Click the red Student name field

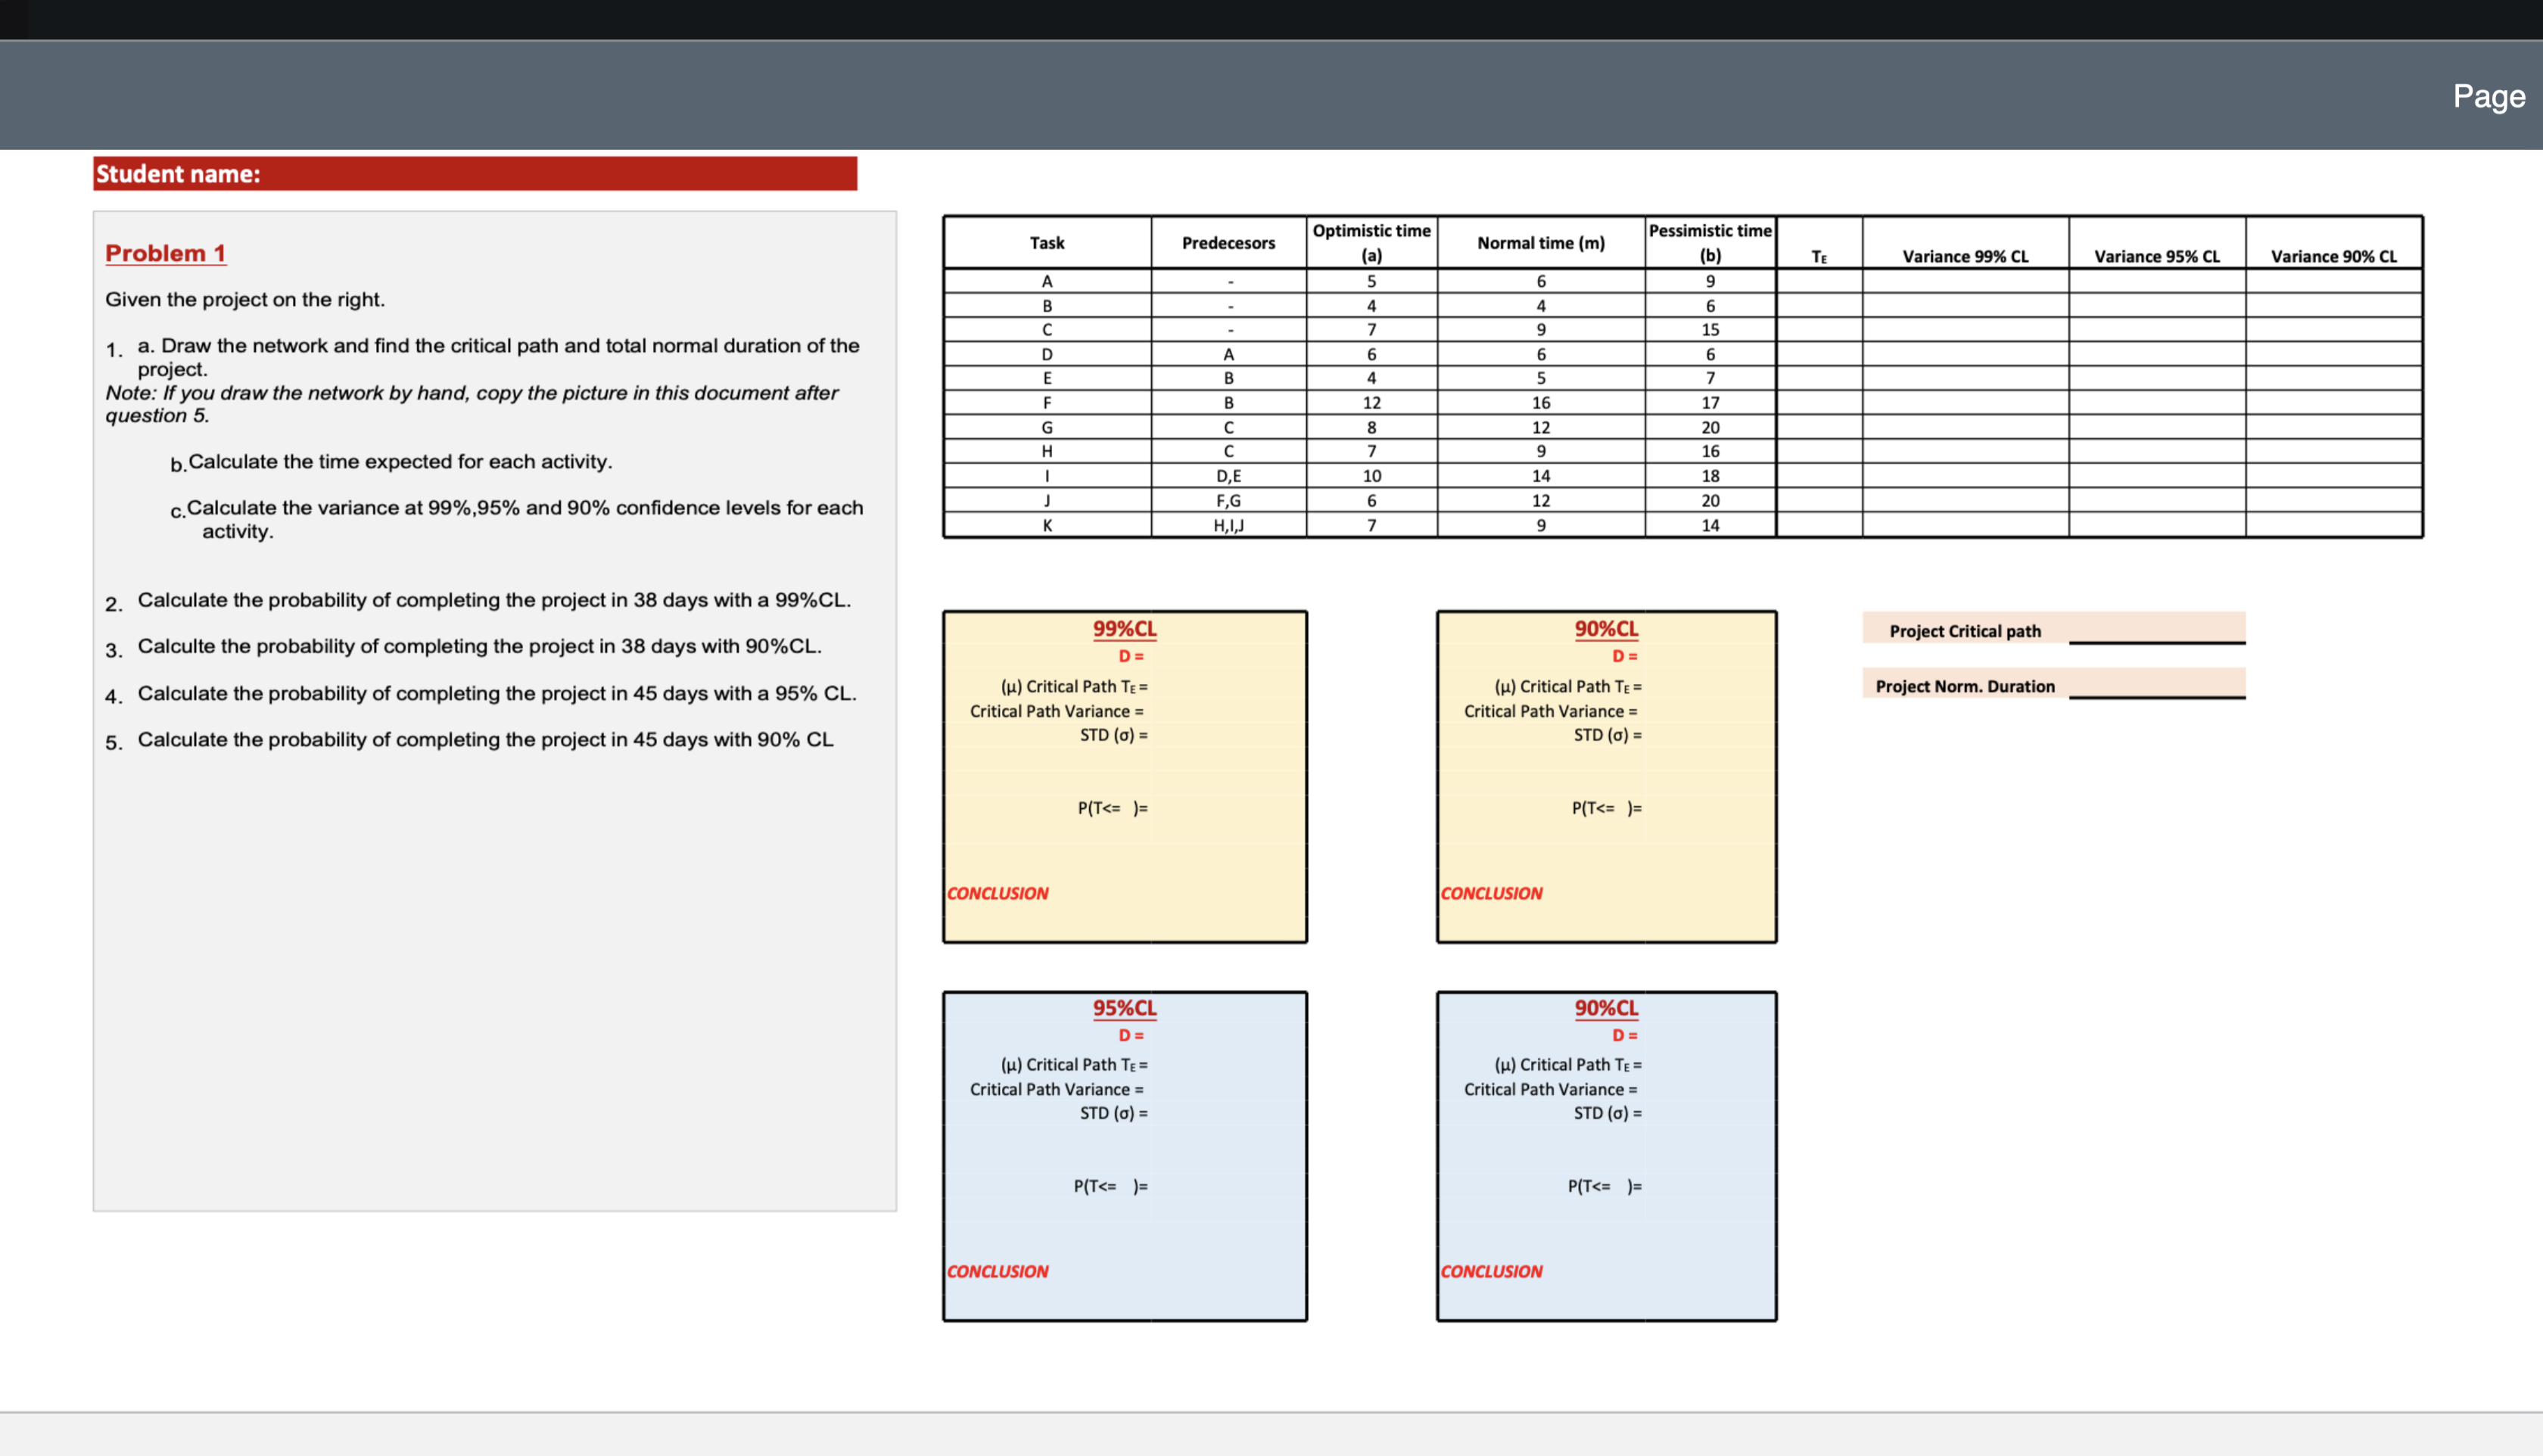pos(475,174)
